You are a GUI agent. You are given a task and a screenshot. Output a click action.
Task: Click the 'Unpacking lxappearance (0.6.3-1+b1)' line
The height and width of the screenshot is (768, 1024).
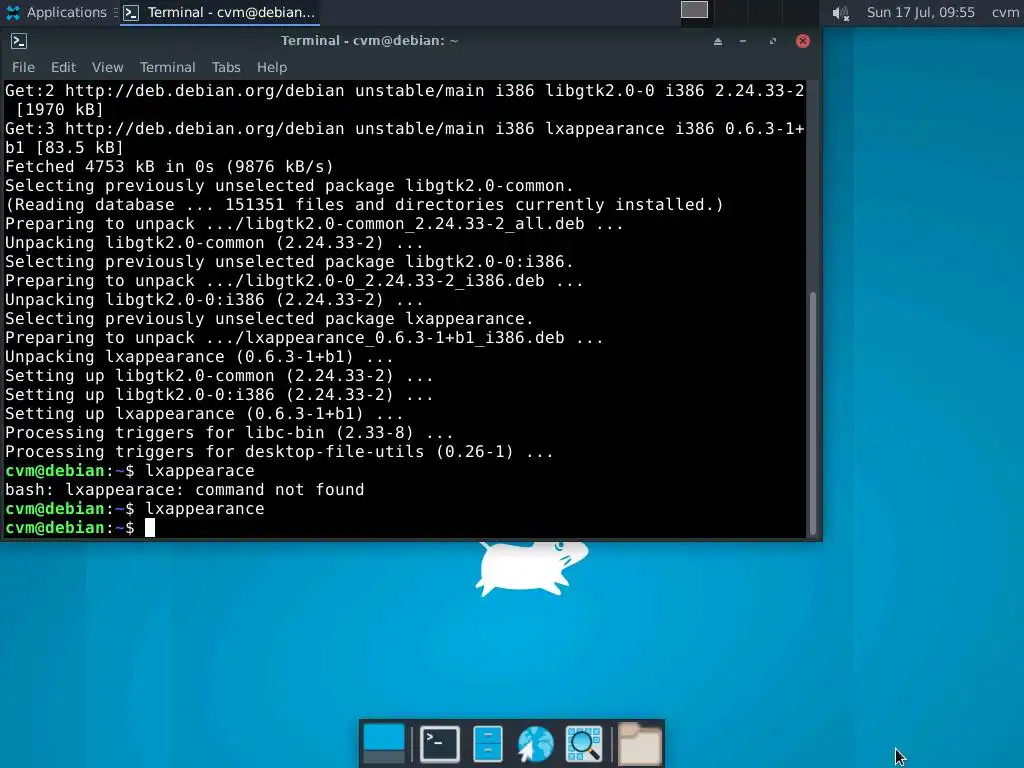coord(199,357)
